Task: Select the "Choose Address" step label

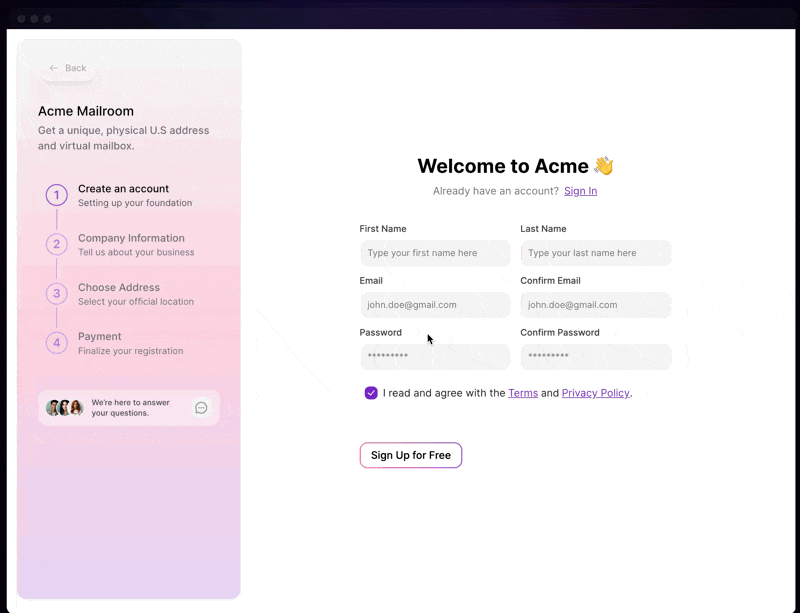Action: pos(119,287)
